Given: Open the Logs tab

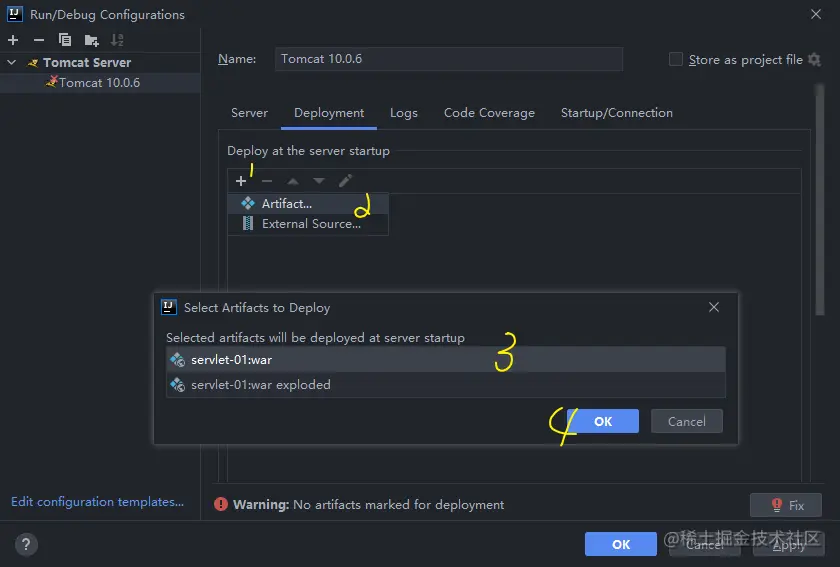Looking at the screenshot, I should click(x=403, y=113).
